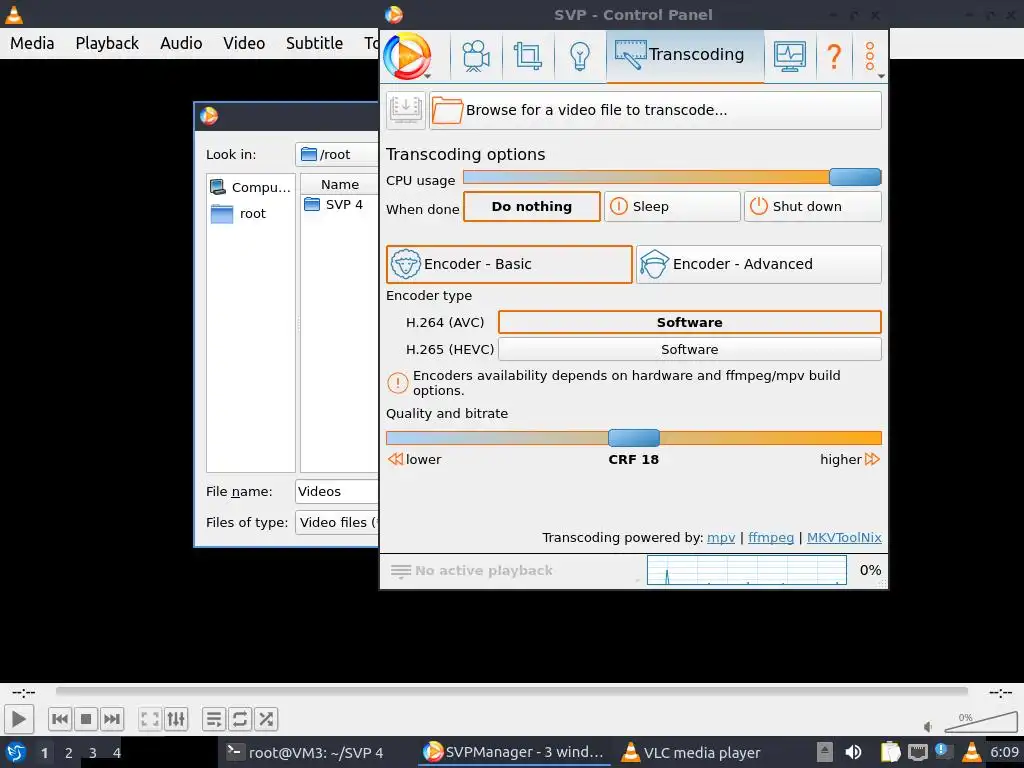The image size is (1024, 768).
Task: Open VLC media player taskbar item
Action: tap(692, 752)
